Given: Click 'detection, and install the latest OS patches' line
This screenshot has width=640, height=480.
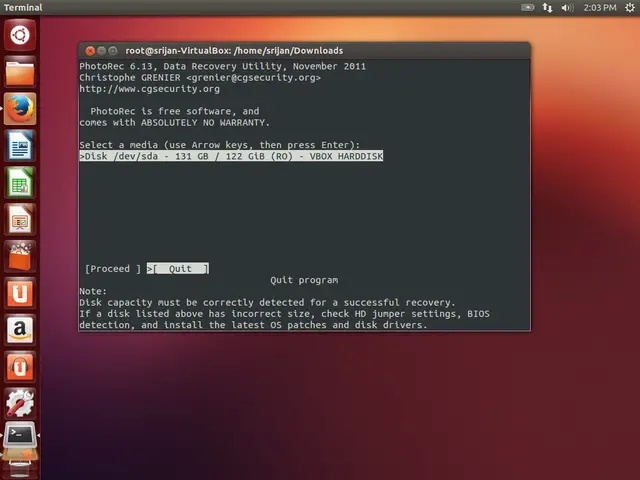Looking at the screenshot, I should pyautogui.click(x=253, y=324).
